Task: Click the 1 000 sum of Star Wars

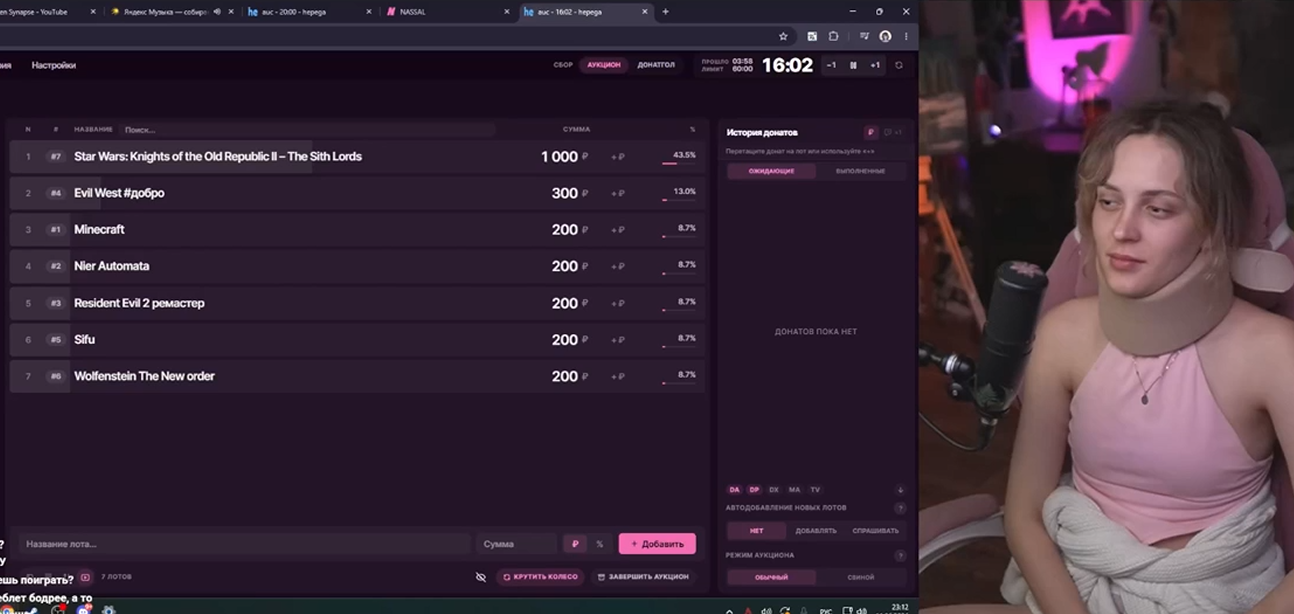Action: tap(560, 157)
